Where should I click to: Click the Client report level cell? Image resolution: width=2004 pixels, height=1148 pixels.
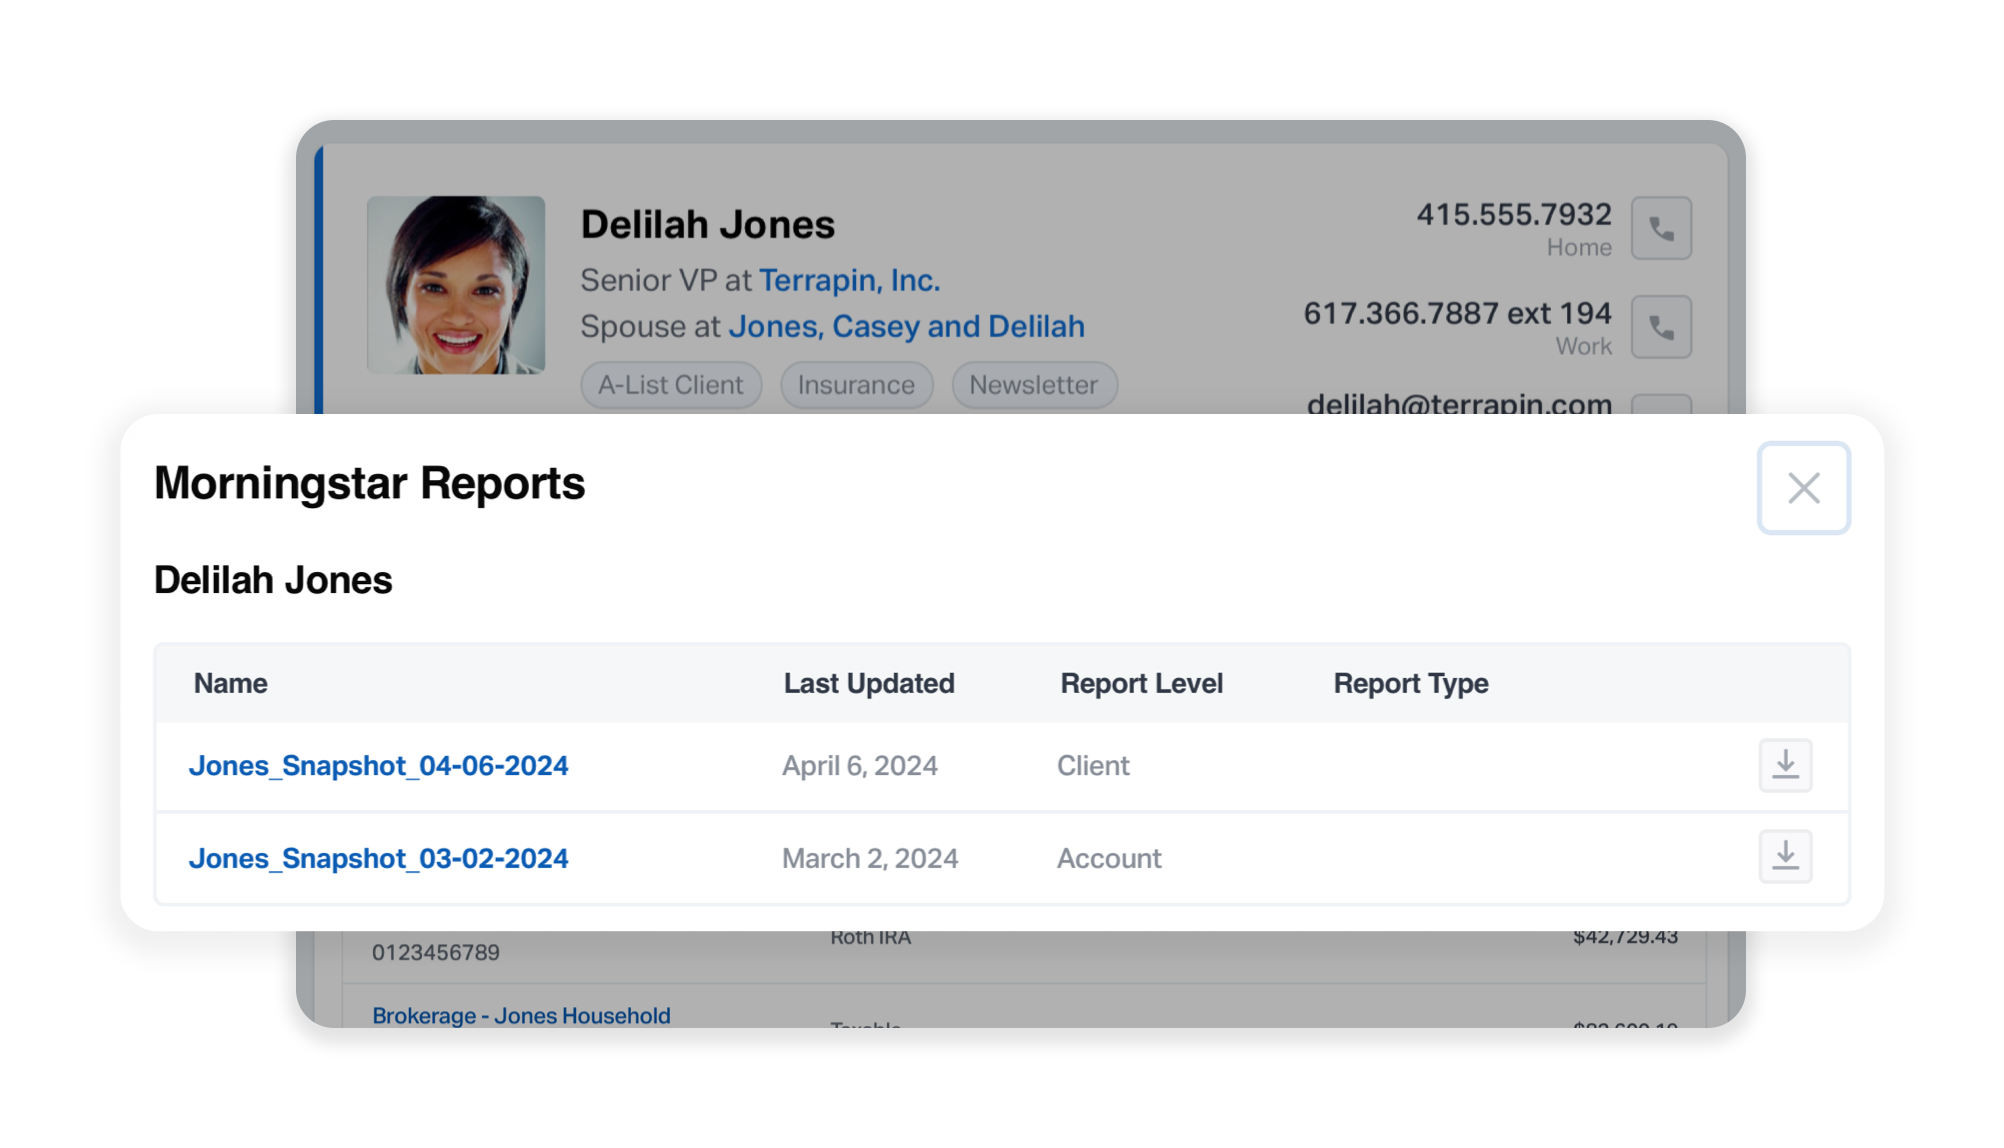point(1093,766)
